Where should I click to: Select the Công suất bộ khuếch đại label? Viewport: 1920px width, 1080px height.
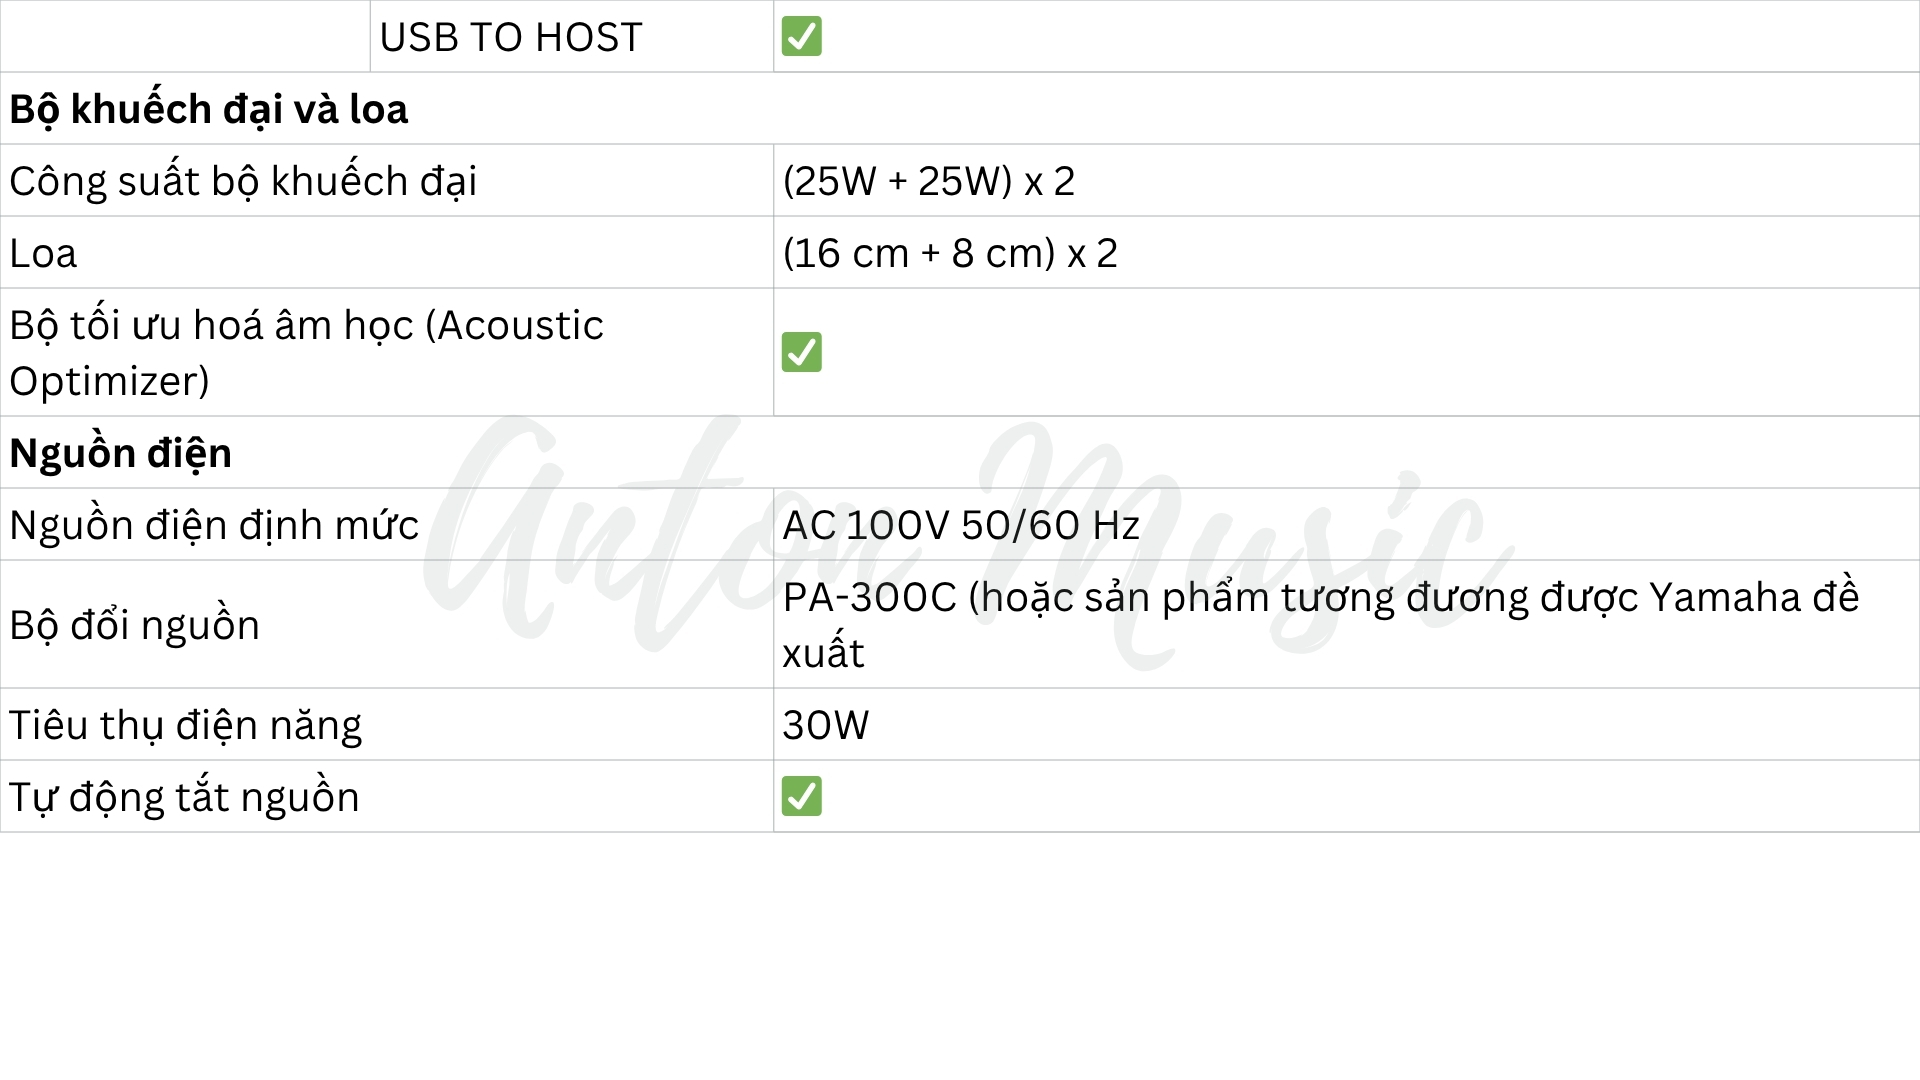click(243, 181)
